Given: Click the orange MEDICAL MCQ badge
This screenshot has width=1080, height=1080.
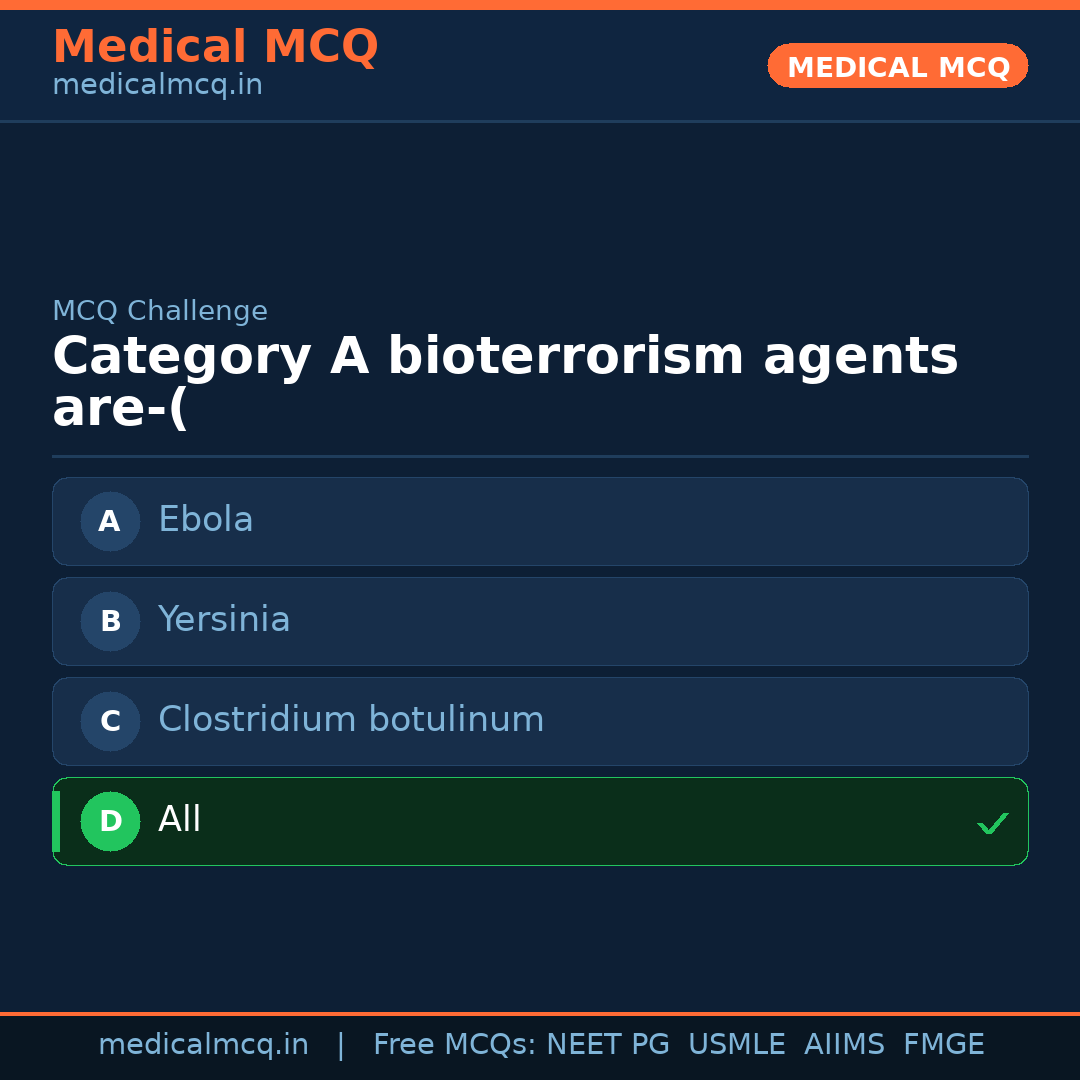Looking at the screenshot, I should point(897,66).
